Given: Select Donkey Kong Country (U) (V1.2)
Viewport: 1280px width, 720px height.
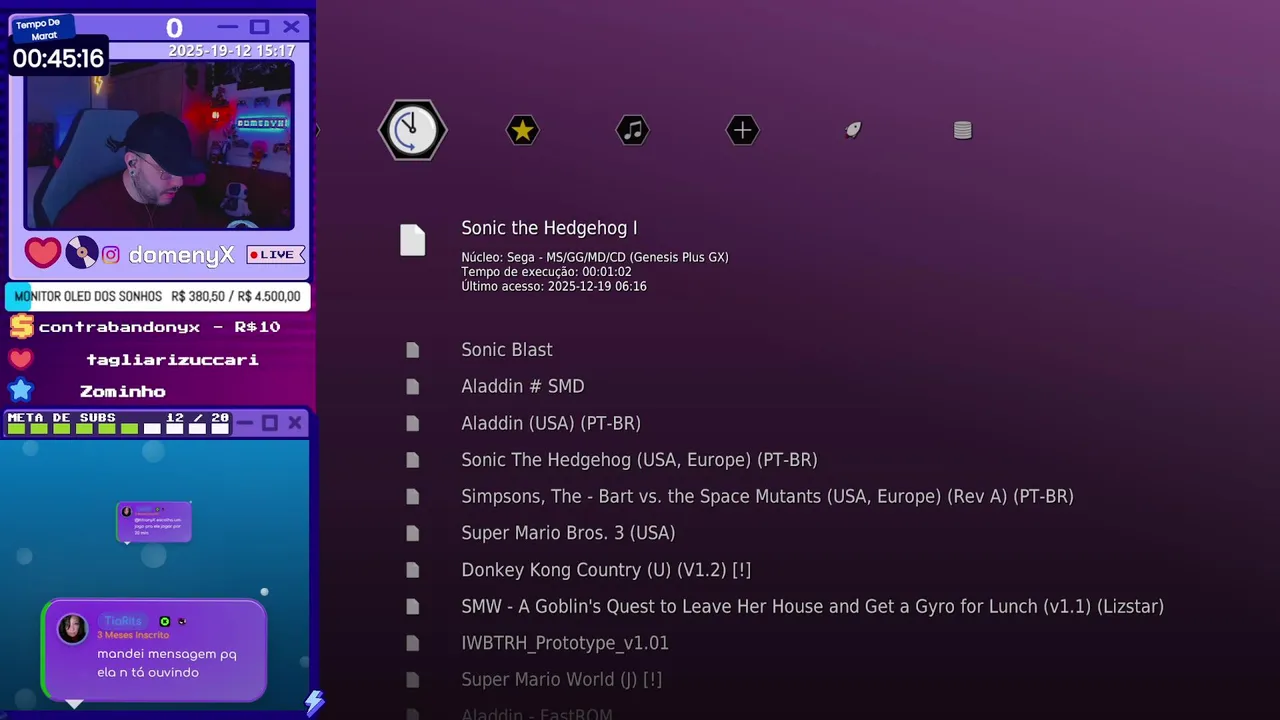Looking at the screenshot, I should pyautogui.click(x=606, y=570).
